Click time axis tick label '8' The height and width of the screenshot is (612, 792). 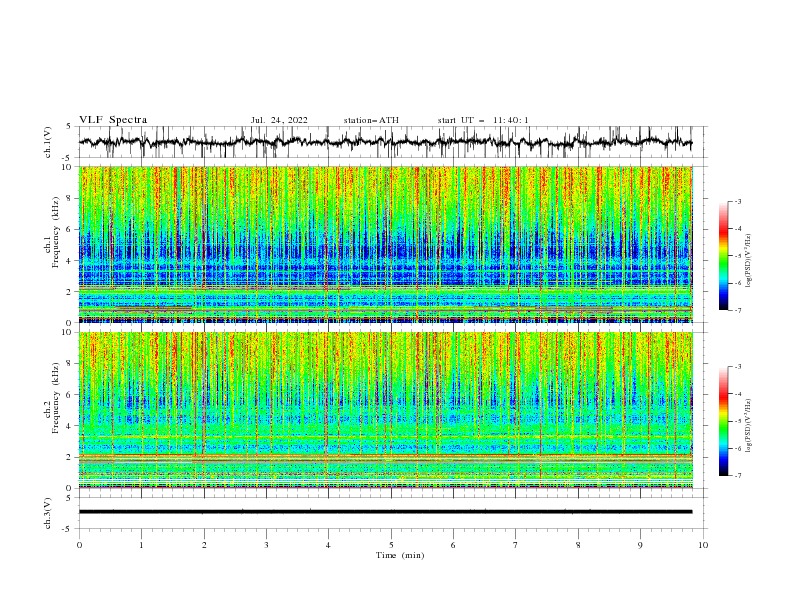(x=578, y=545)
